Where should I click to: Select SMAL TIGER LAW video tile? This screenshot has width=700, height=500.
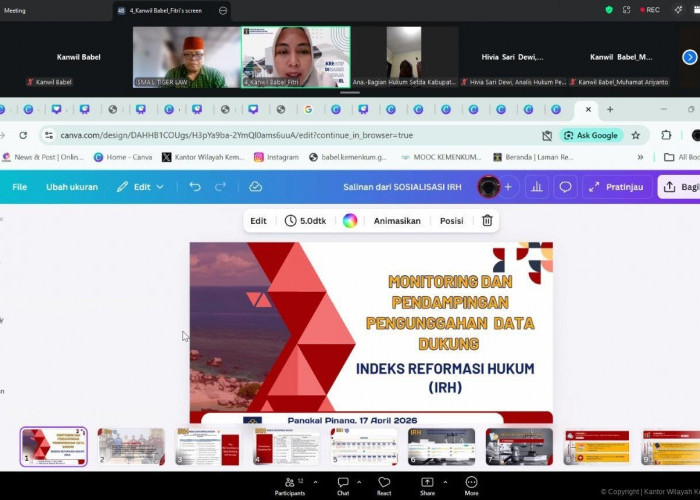187,57
